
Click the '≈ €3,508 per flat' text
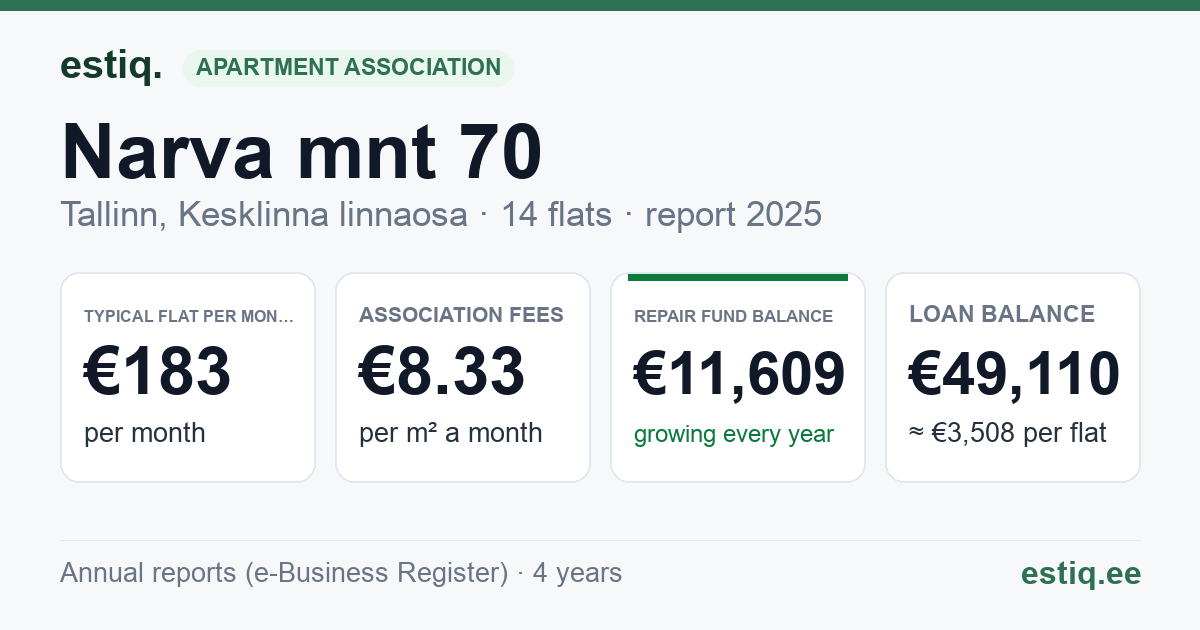pos(1008,434)
